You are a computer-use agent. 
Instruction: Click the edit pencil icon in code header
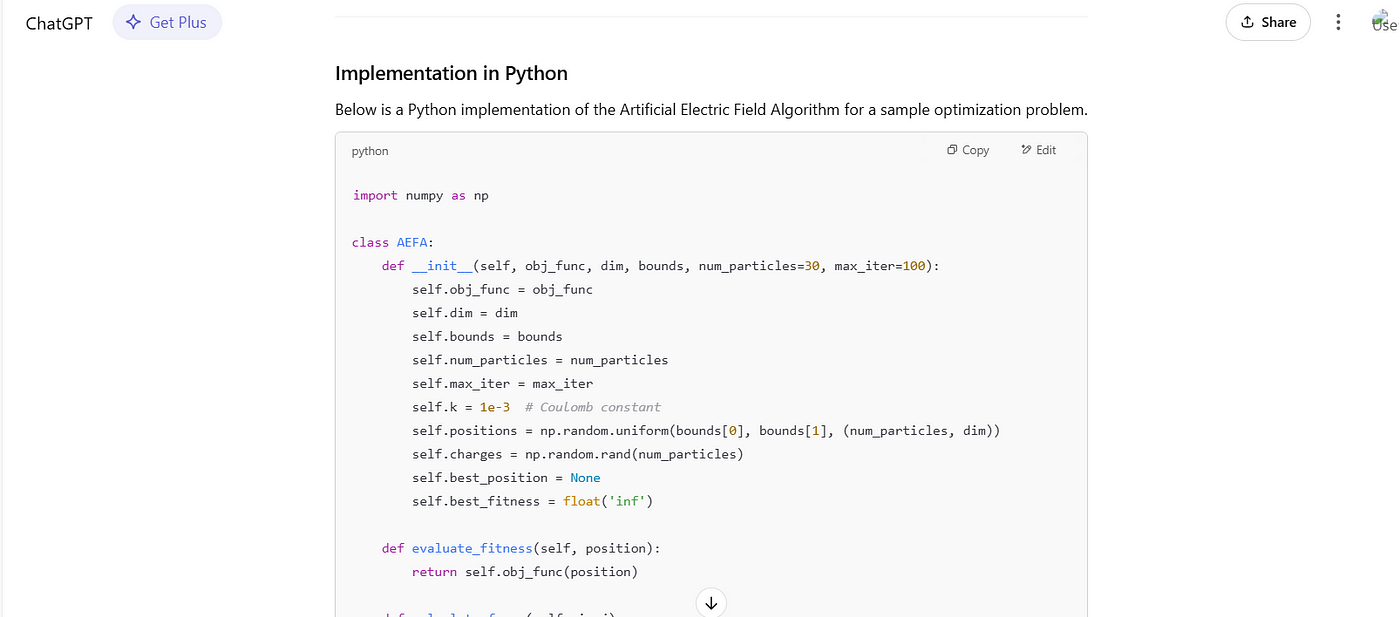click(1026, 150)
